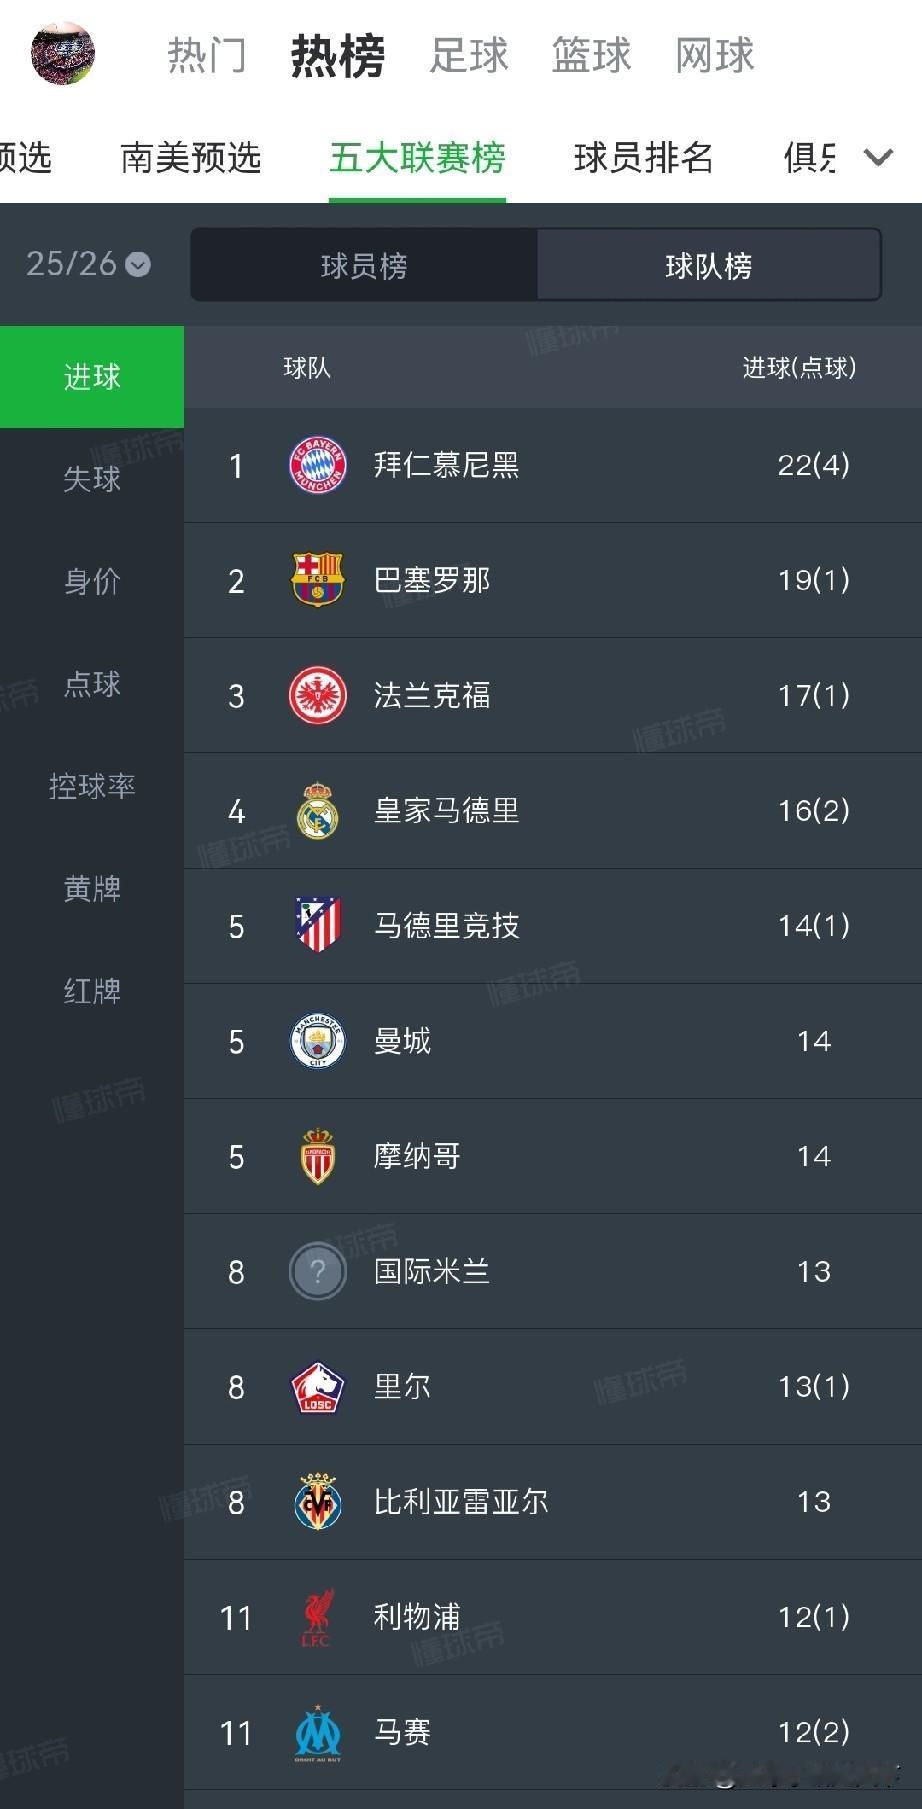Select the 红牌 red card category
The width and height of the screenshot is (922, 1809).
click(92, 991)
